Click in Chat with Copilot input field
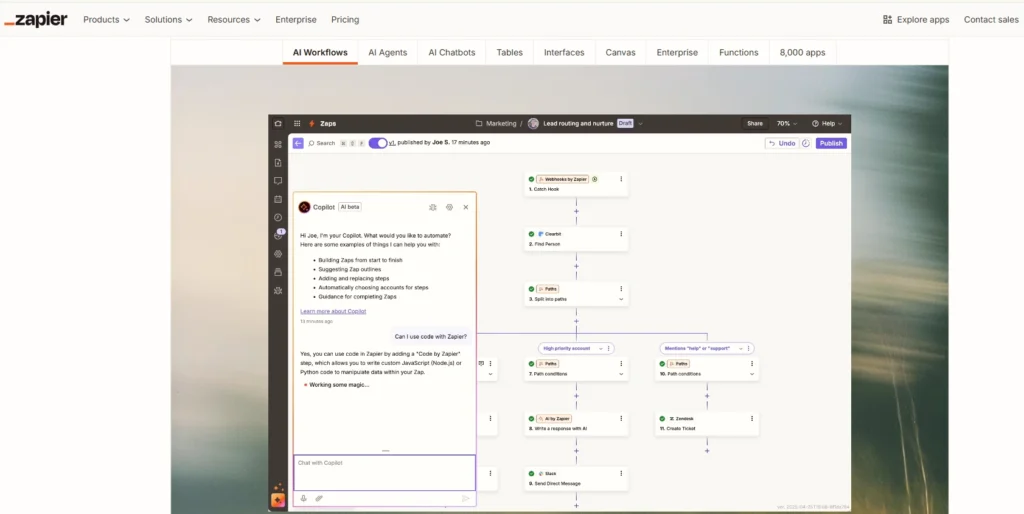 point(385,473)
